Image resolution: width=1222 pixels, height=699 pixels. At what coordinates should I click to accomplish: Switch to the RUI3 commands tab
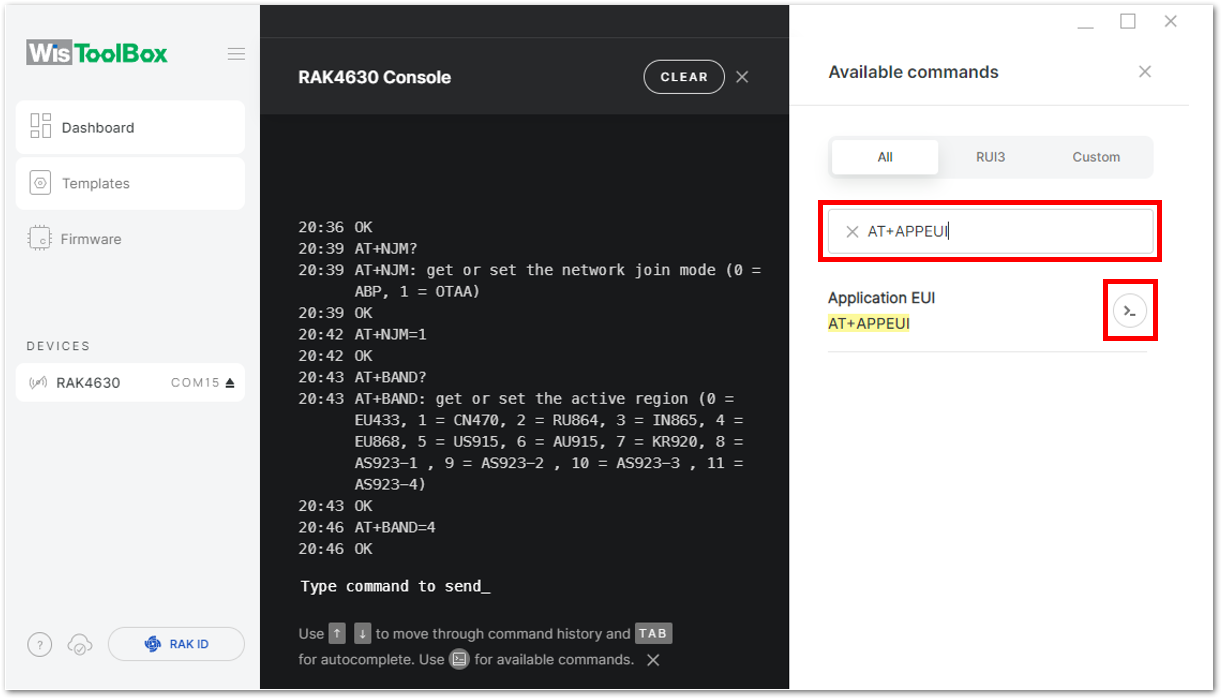tap(990, 157)
